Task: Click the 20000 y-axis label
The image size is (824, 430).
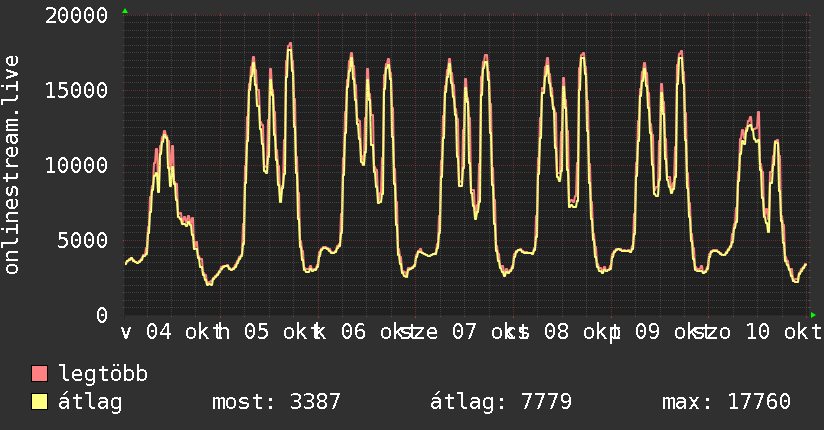Action: (x=77, y=15)
